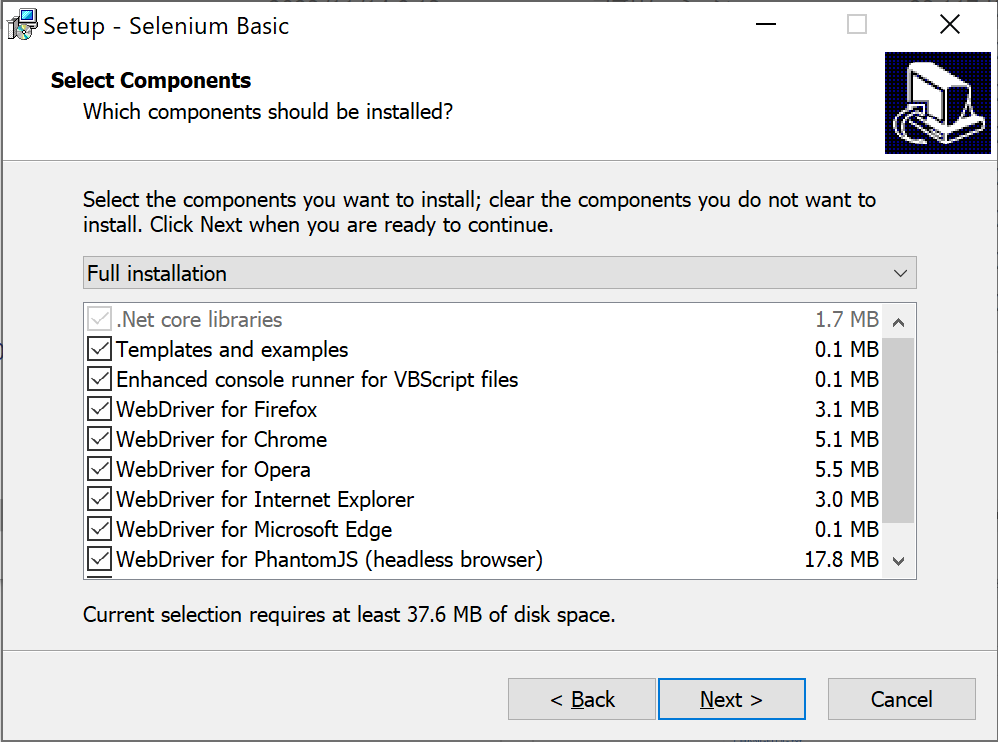998x742 pixels.
Task: Uncheck WebDriver for Chrome
Action: point(97,439)
